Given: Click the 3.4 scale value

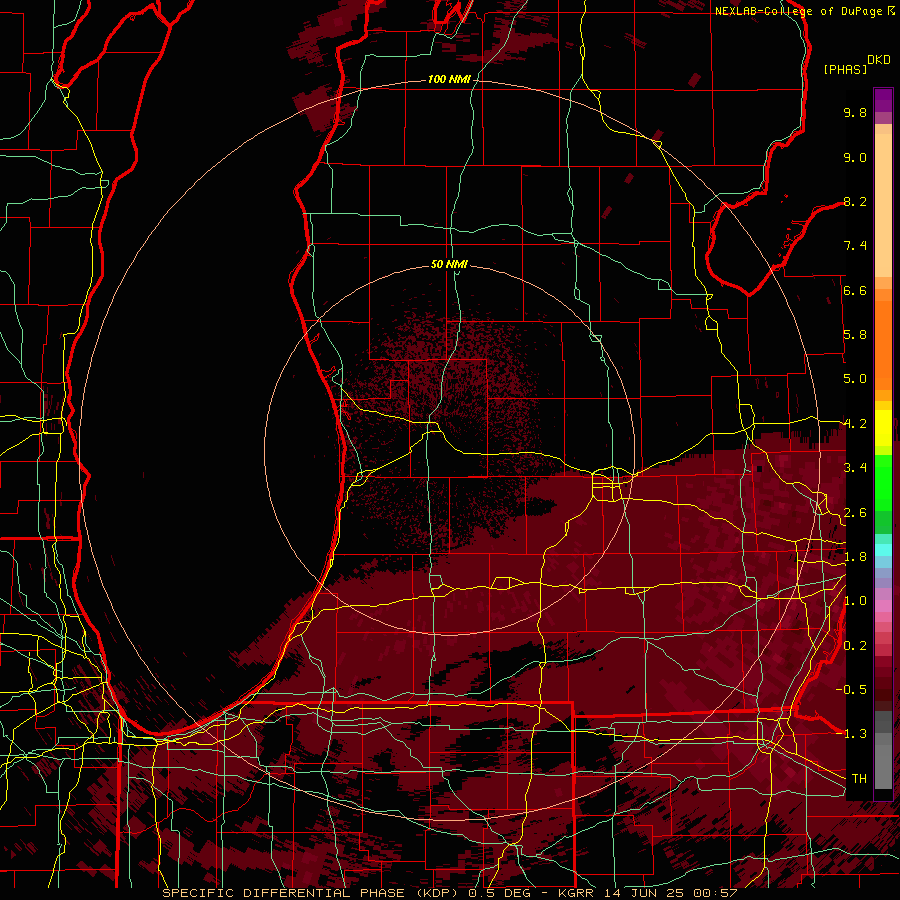Looking at the screenshot, I should (x=855, y=468).
